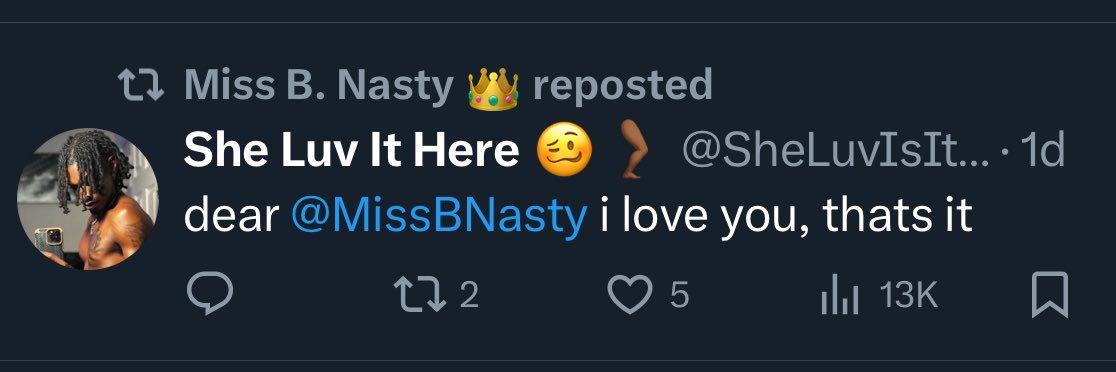Click the word 'reposted' in the header
The image size is (1116, 372).
pos(623,85)
